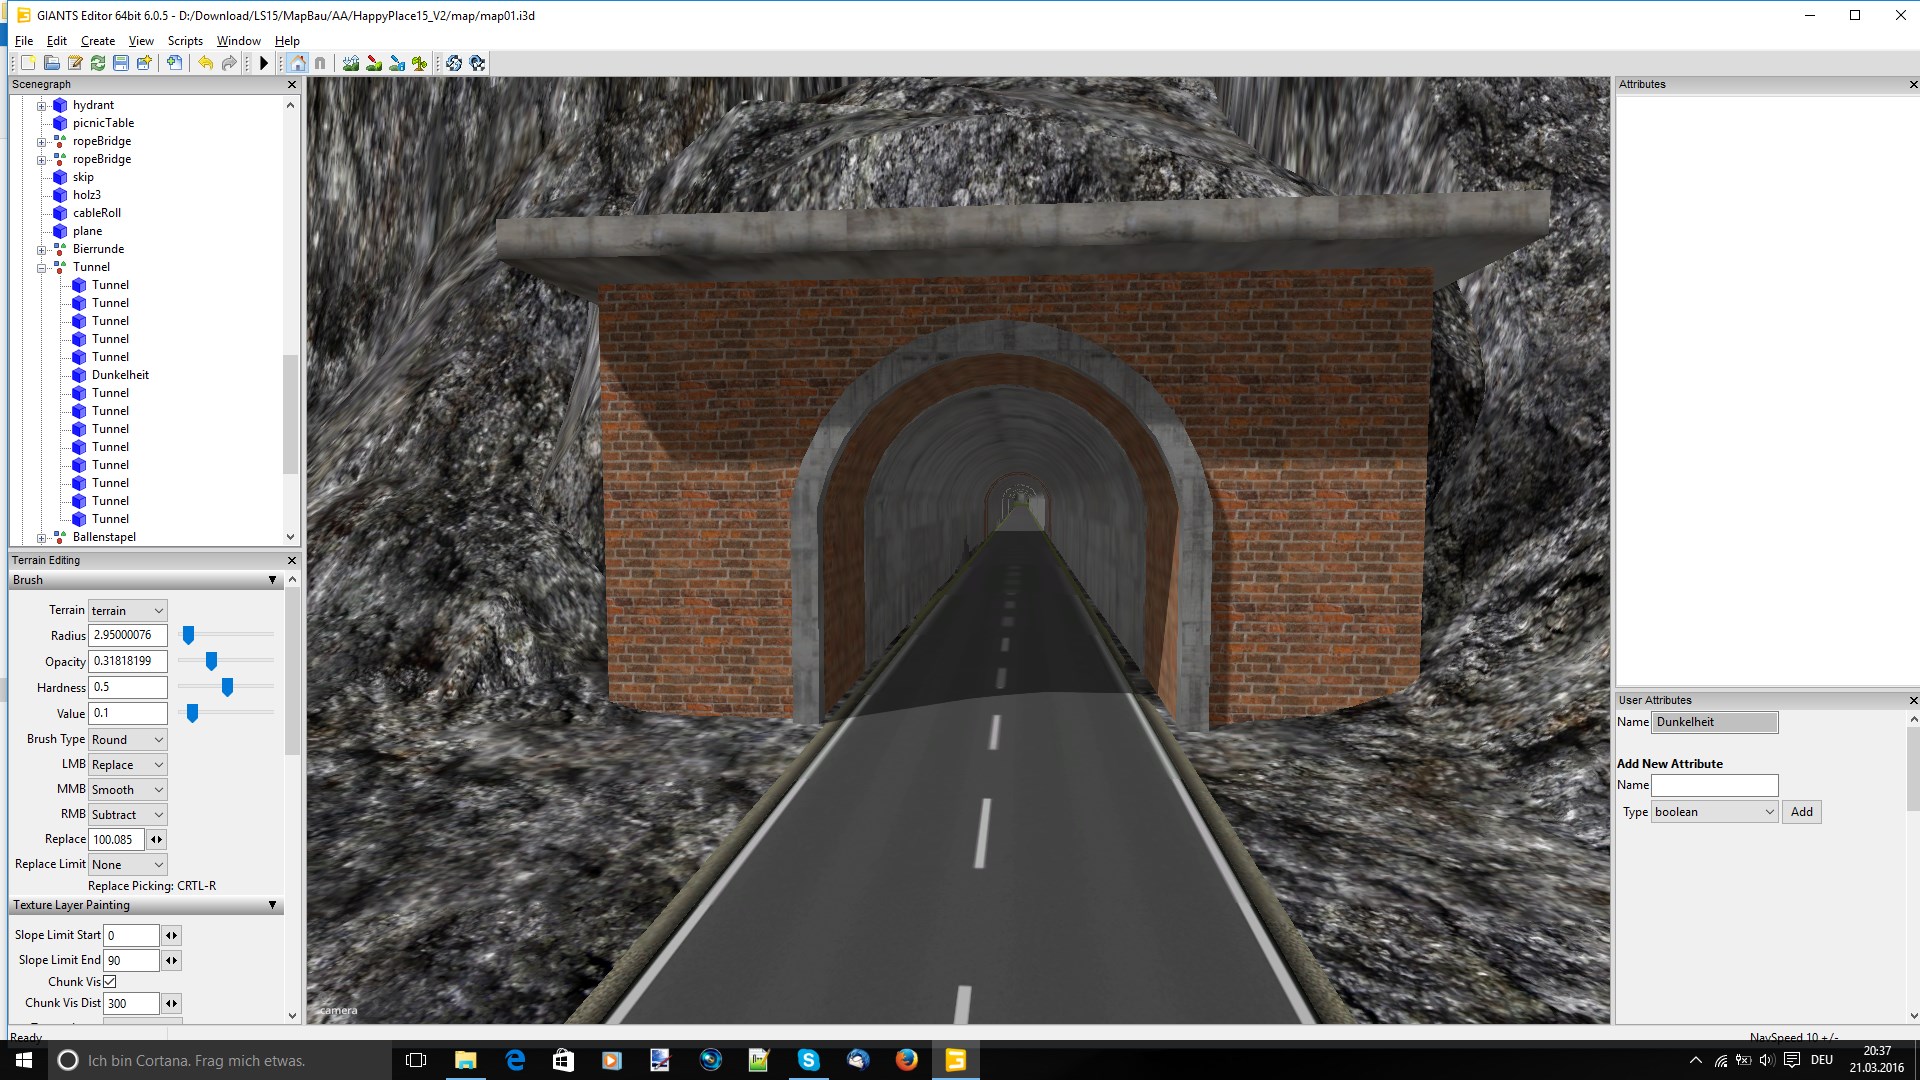Open Firefox from the taskbar
The image size is (1920, 1080).
coord(907,1060)
